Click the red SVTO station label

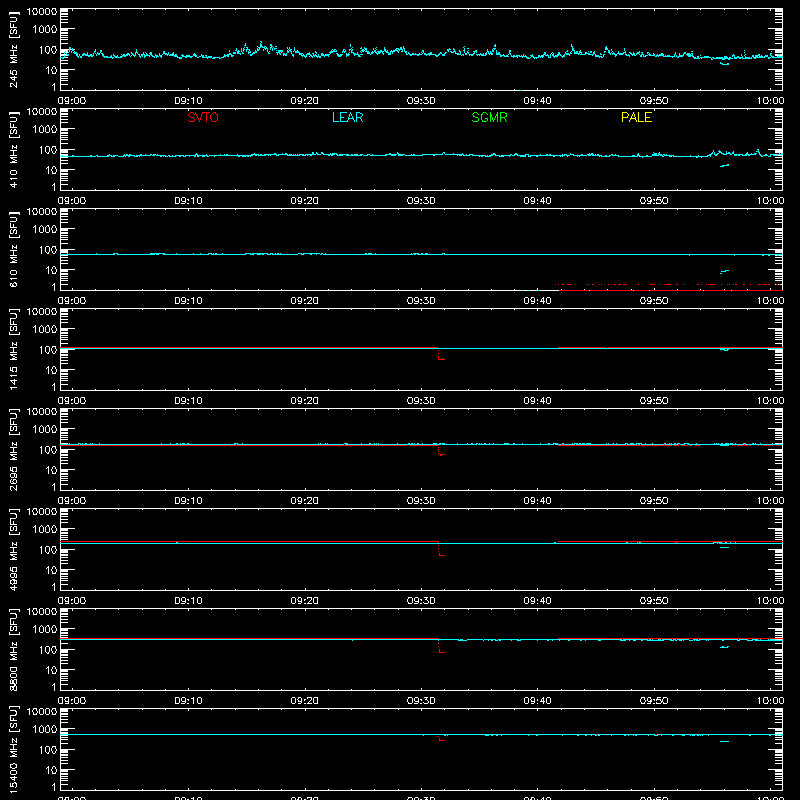(x=203, y=117)
